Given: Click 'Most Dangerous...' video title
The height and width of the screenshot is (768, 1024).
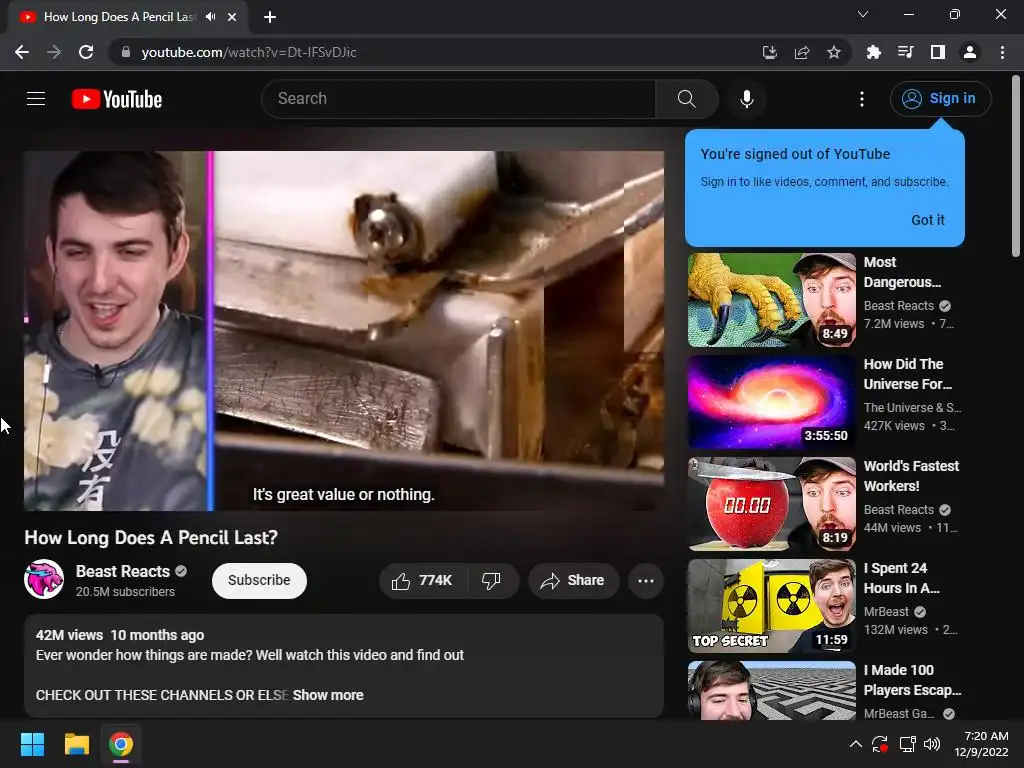Looking at the screenshot, I should (902, 272).
